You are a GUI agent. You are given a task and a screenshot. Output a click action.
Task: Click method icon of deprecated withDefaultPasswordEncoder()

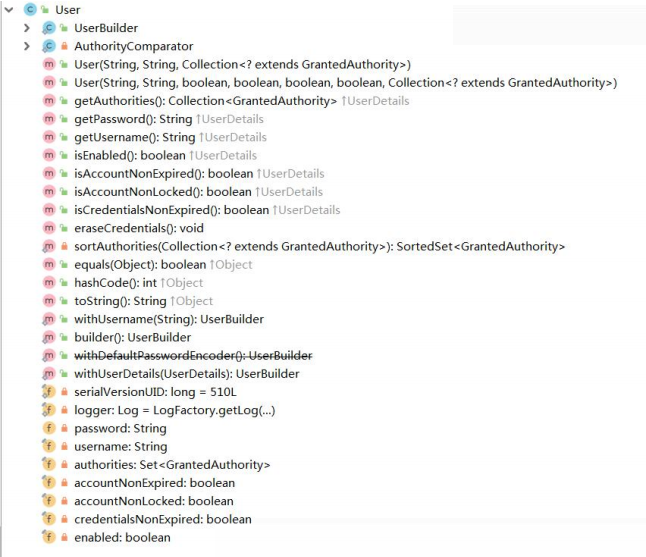click(49, 355)
